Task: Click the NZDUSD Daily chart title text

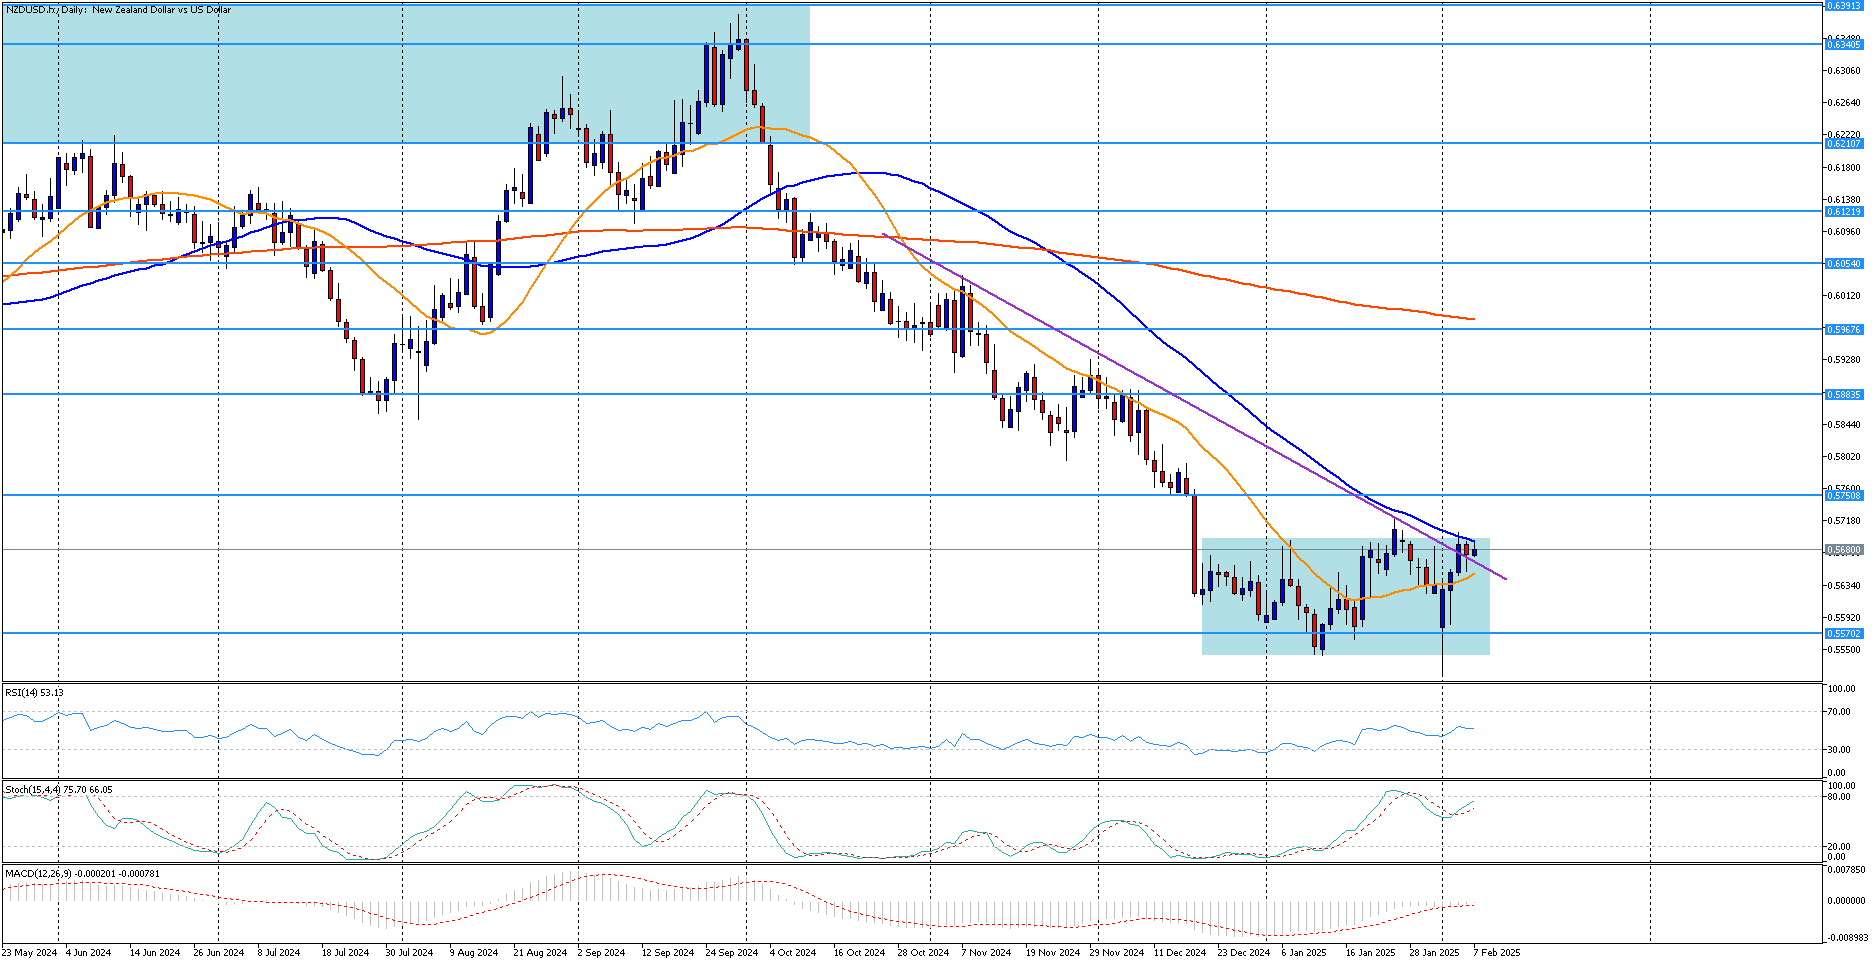Action: pyautogui.click(x=118, y=10)
